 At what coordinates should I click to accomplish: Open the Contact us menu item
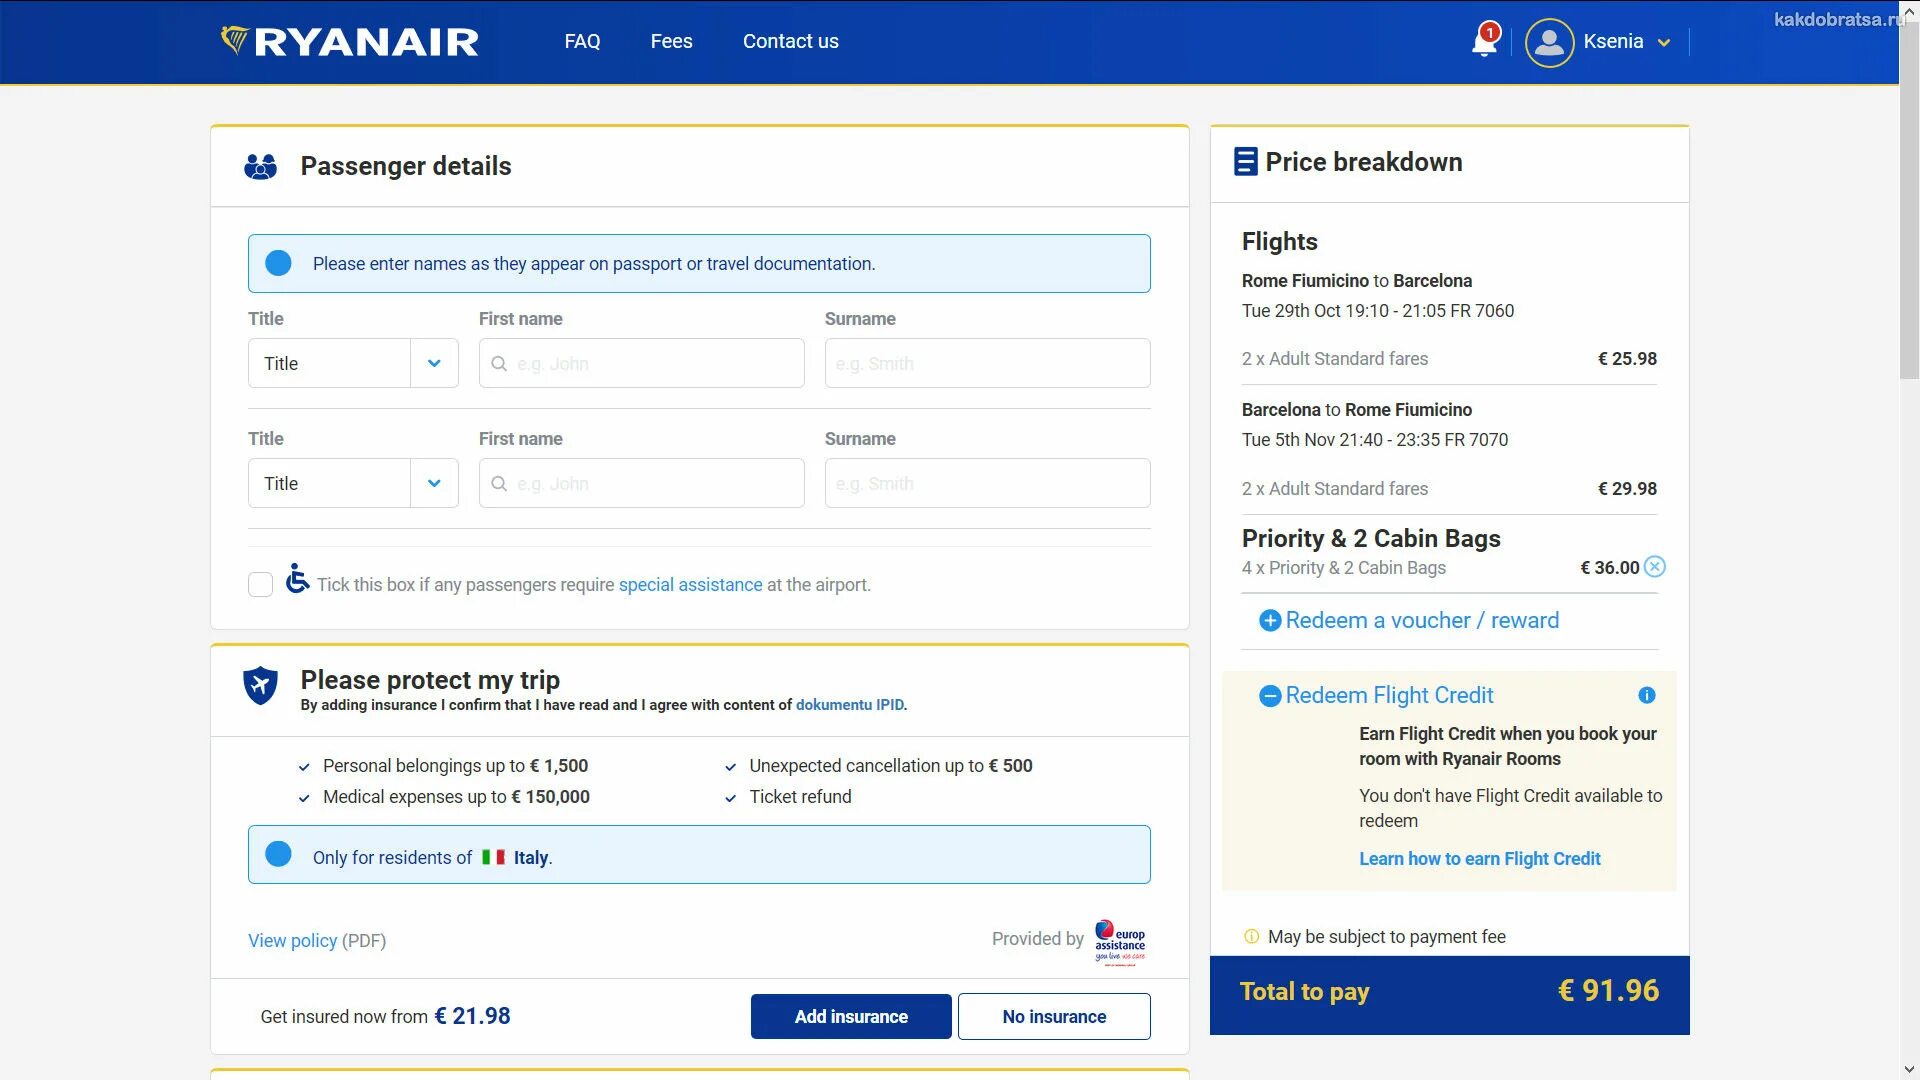(x=790, y=41)
